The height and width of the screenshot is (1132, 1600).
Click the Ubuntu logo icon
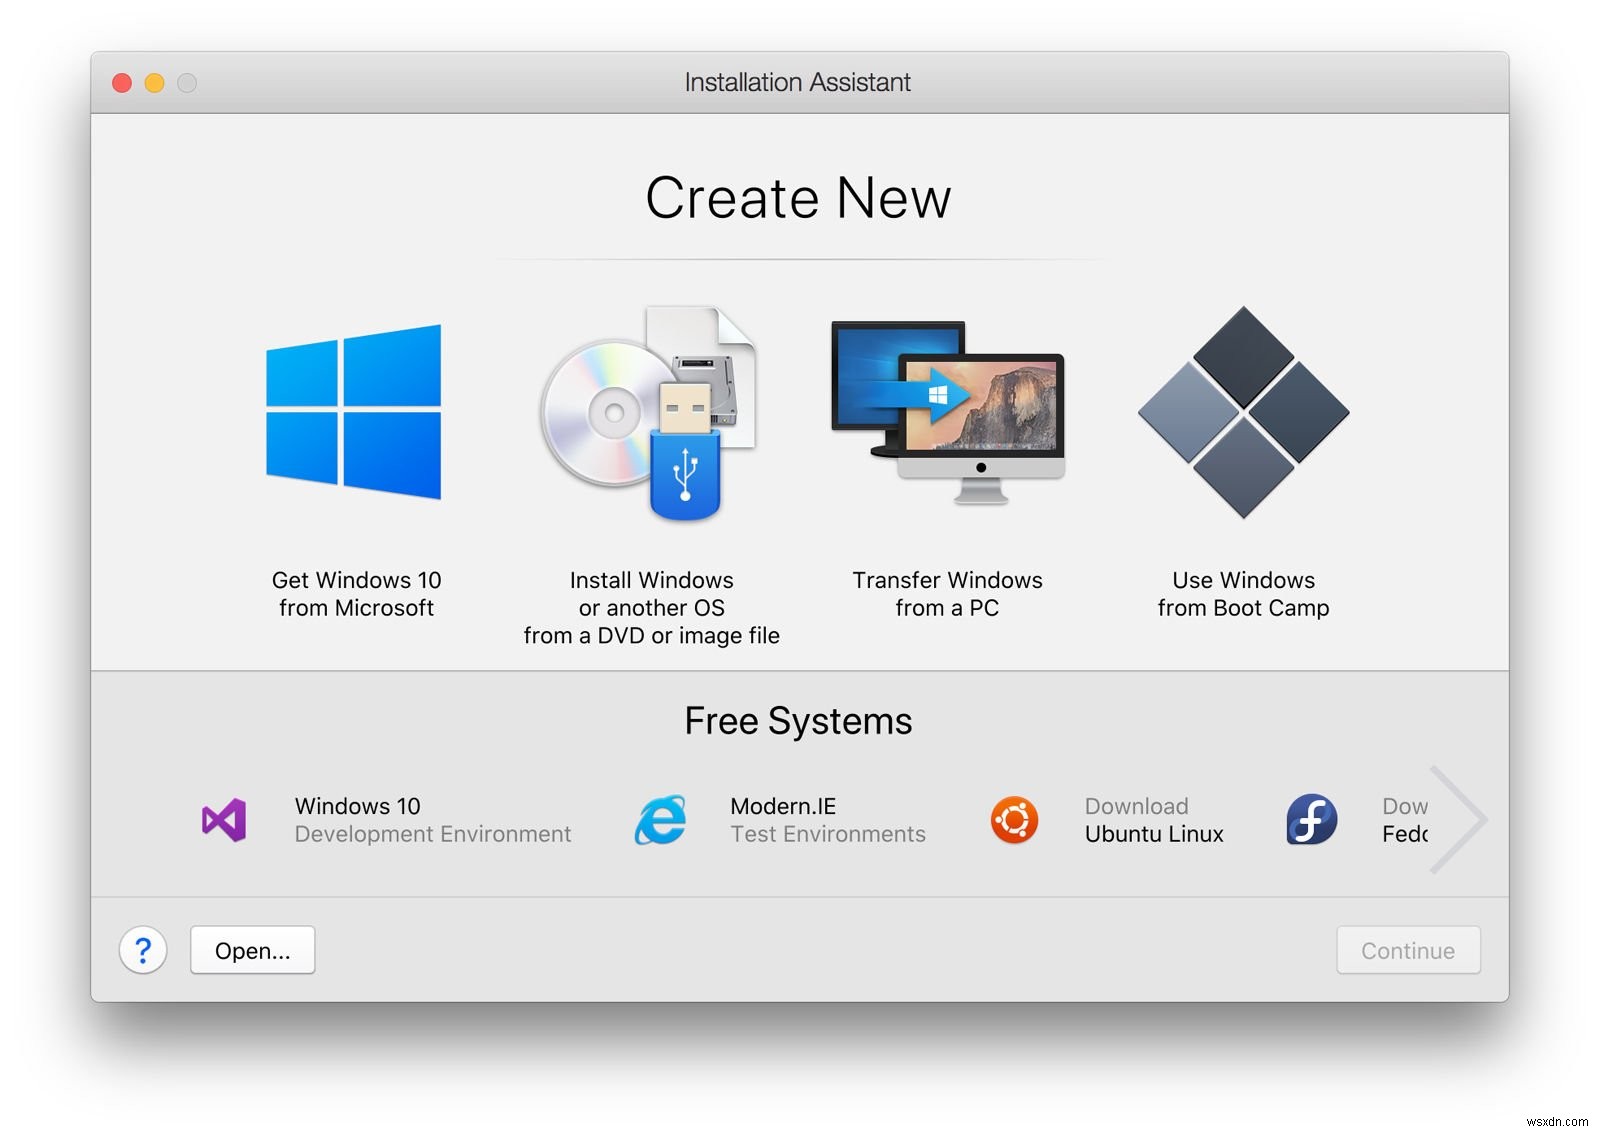pos(1013,819)
